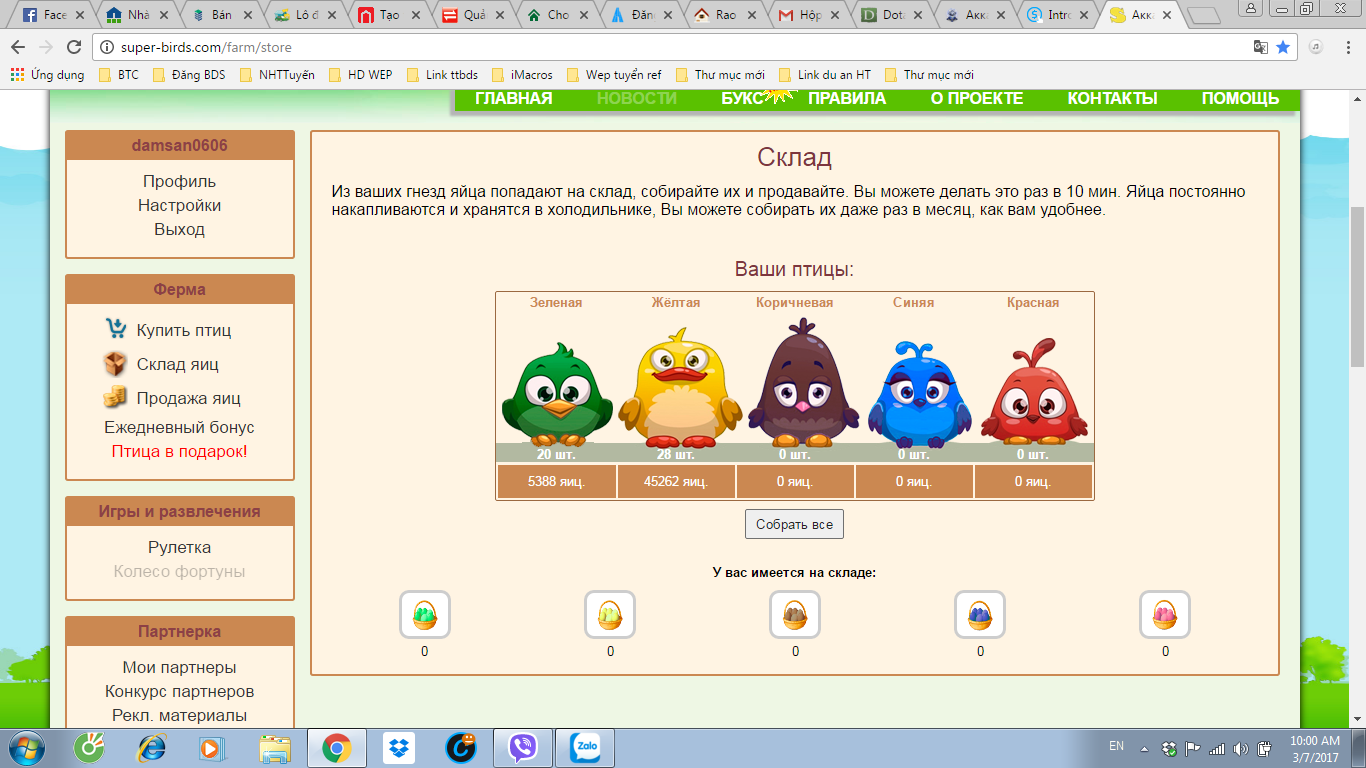This screenshot has height=768, width=1366.
Task: Switch to the Dota browser tab
Action: pos(892,15)
